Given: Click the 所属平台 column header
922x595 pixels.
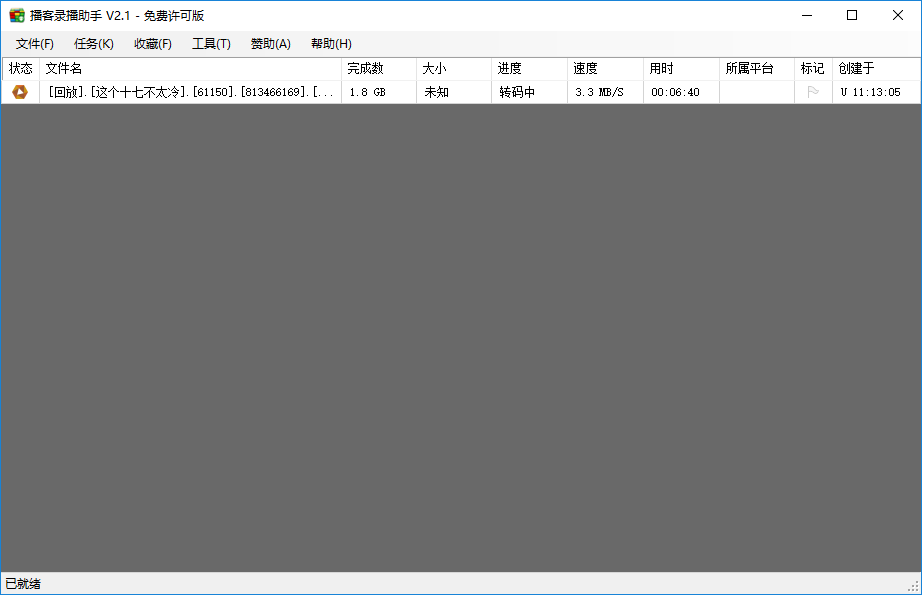Looking at the screenshot, I should (x=757, y=69).
